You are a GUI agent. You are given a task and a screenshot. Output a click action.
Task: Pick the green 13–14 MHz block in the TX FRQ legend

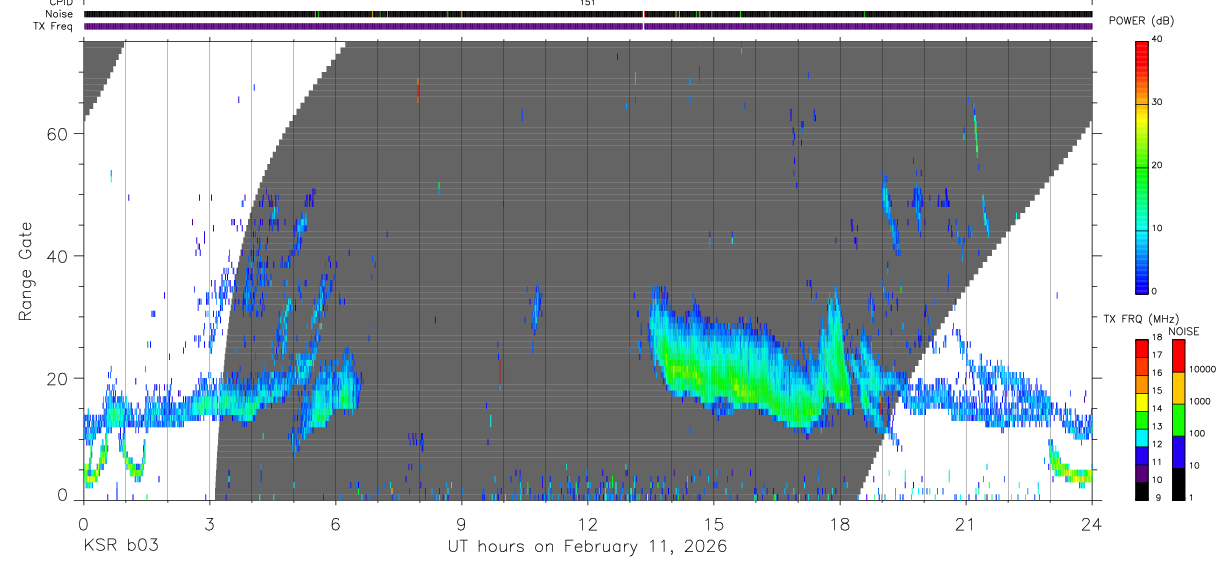(1141, 418)
